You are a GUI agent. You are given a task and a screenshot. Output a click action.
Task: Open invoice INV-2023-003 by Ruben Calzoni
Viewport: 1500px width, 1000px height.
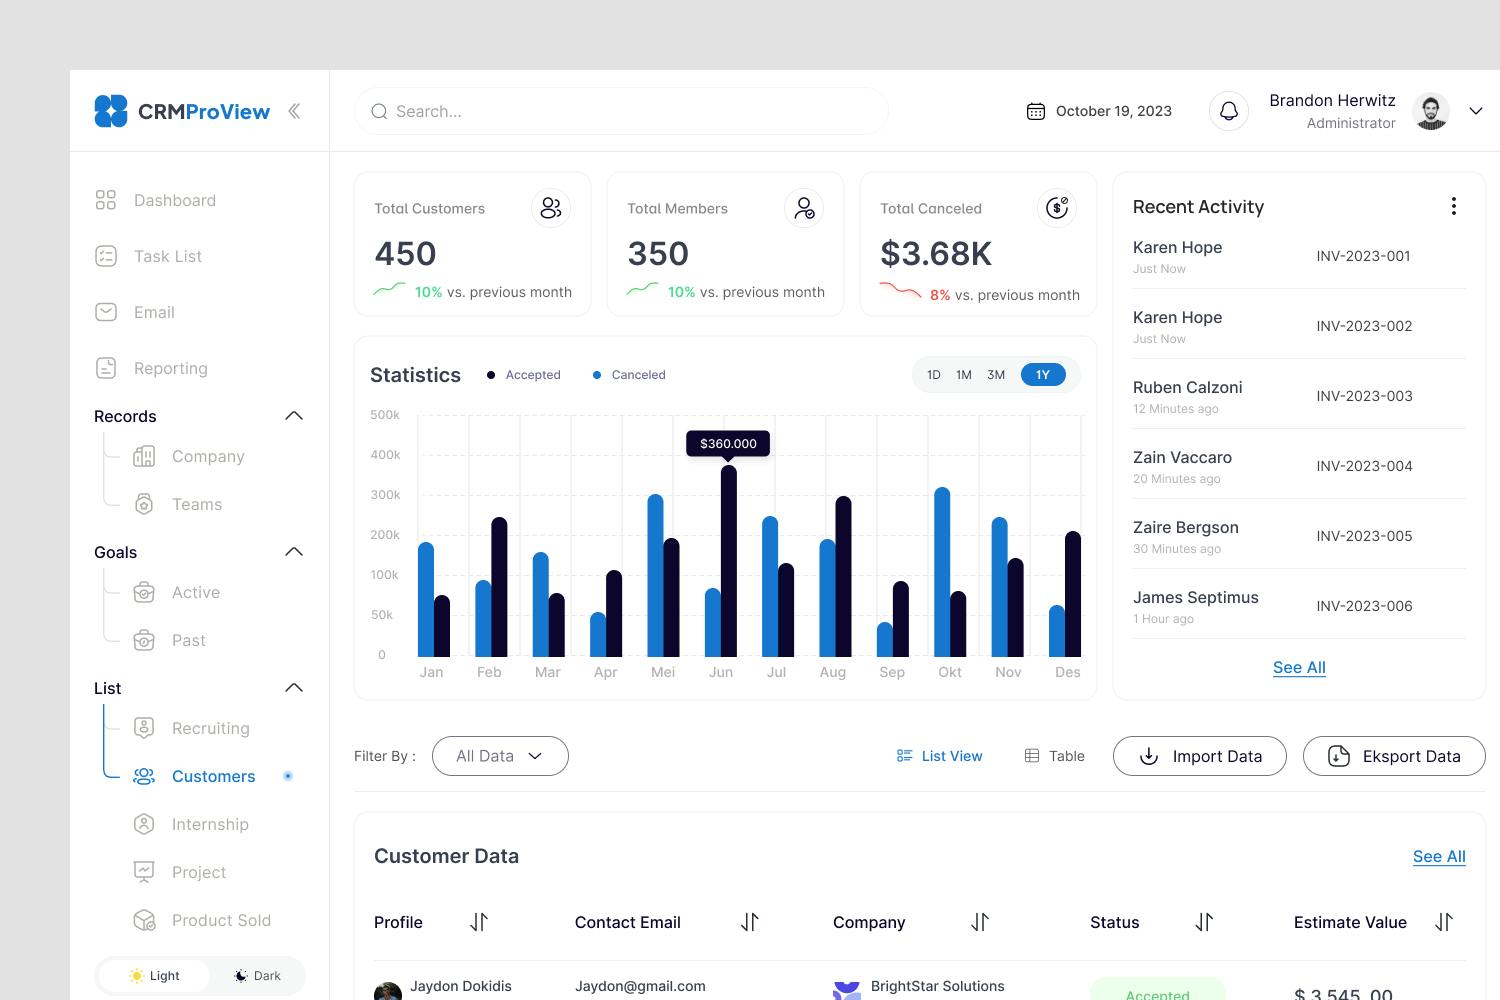pos(1364,396)
